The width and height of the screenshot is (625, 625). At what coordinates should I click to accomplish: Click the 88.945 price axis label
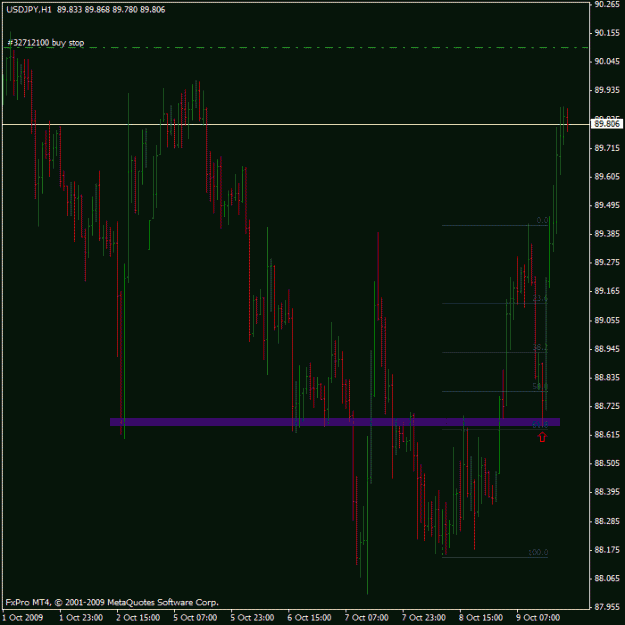point(607,349)
